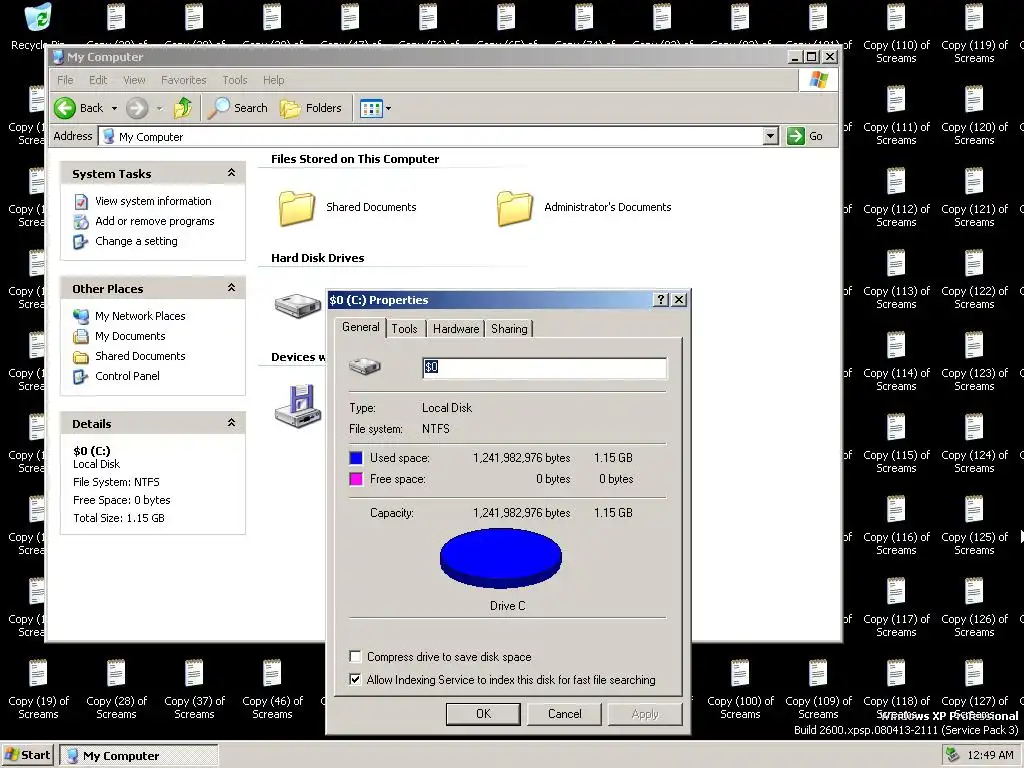Open the Shared Documents folder icon
This screenshot has height=768, width=1024.
297,208
